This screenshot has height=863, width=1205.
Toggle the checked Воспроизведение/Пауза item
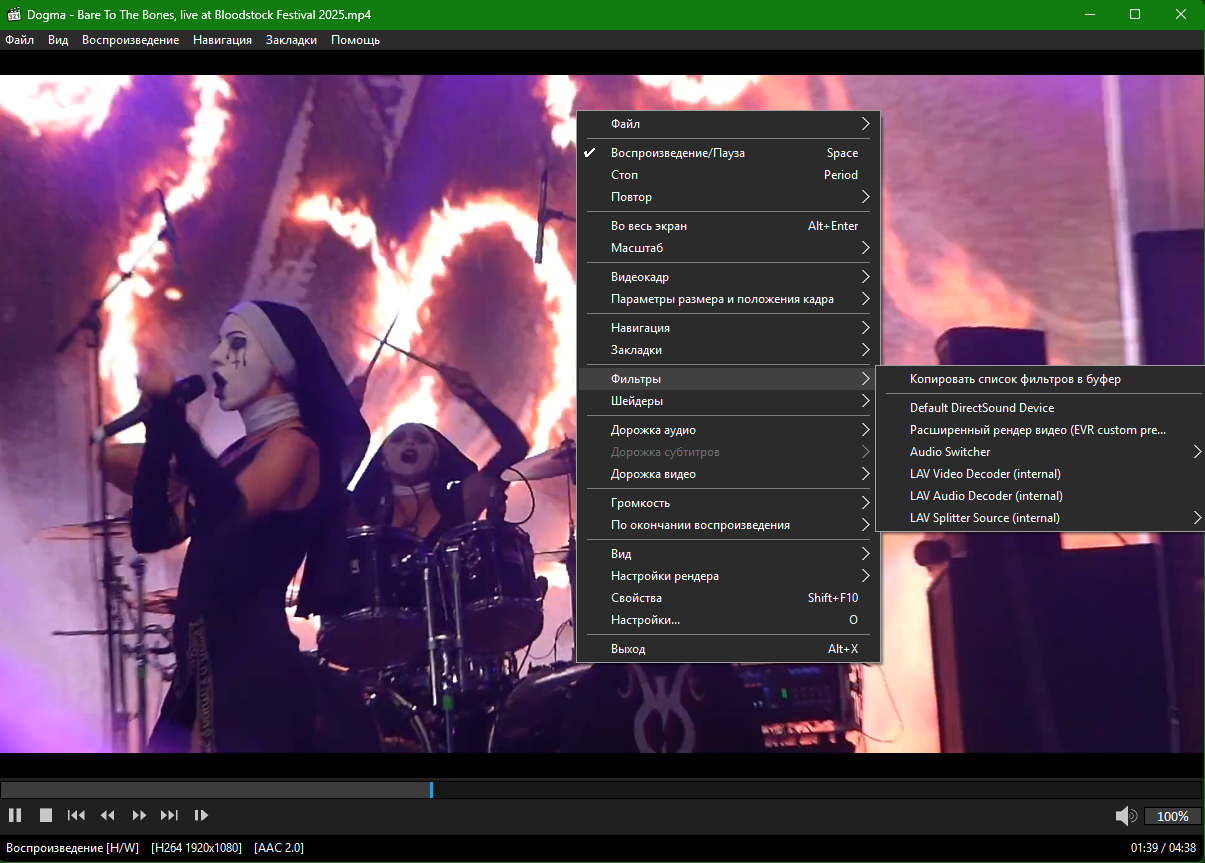point(677,153)
